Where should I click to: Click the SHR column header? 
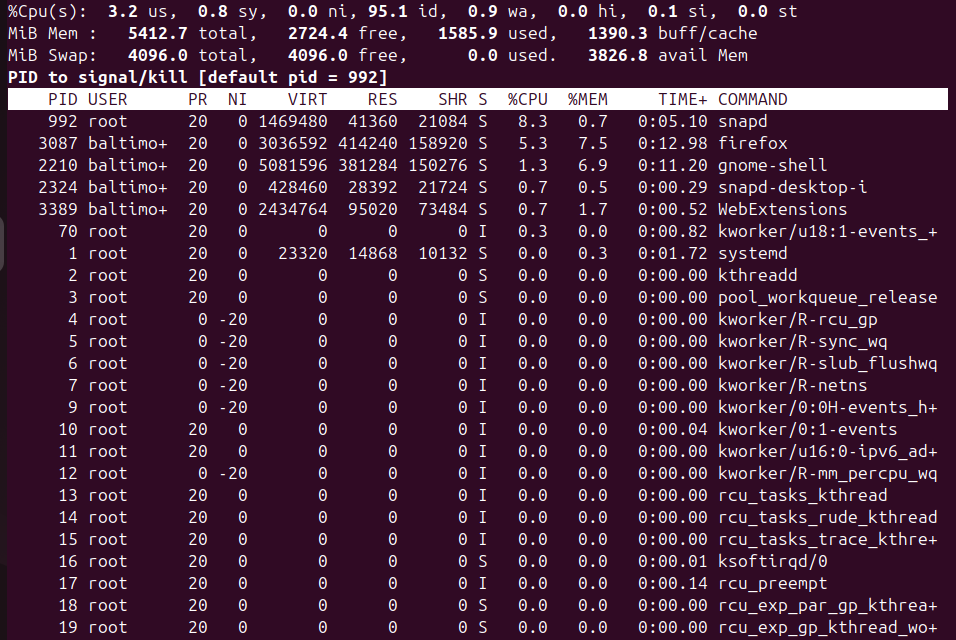click(x=452, y=99)
